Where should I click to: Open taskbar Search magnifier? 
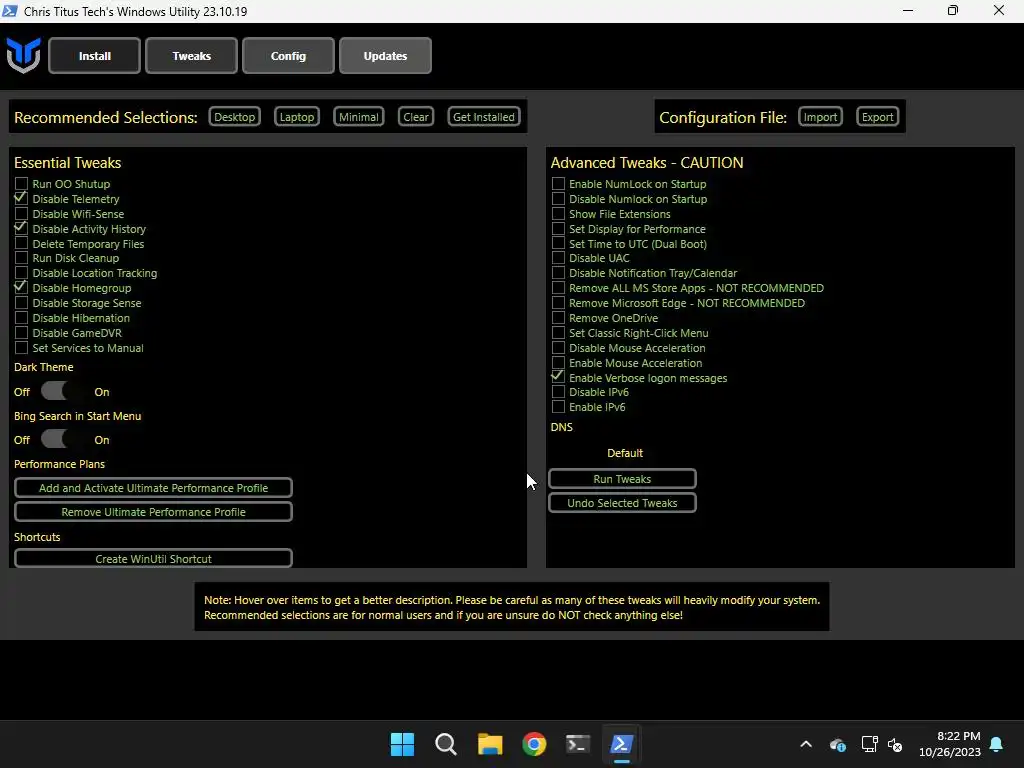click(x=446, y=744)
